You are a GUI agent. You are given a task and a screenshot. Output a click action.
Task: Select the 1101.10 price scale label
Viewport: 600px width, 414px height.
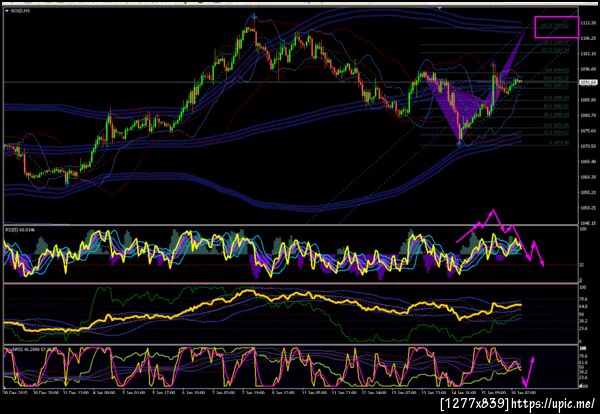pyautogui.click(x=589, y=54)
